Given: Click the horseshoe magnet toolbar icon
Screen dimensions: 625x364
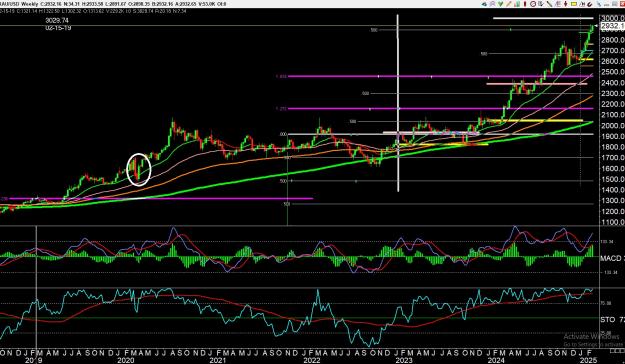Looking at the screenshot, I should [590, 4].
